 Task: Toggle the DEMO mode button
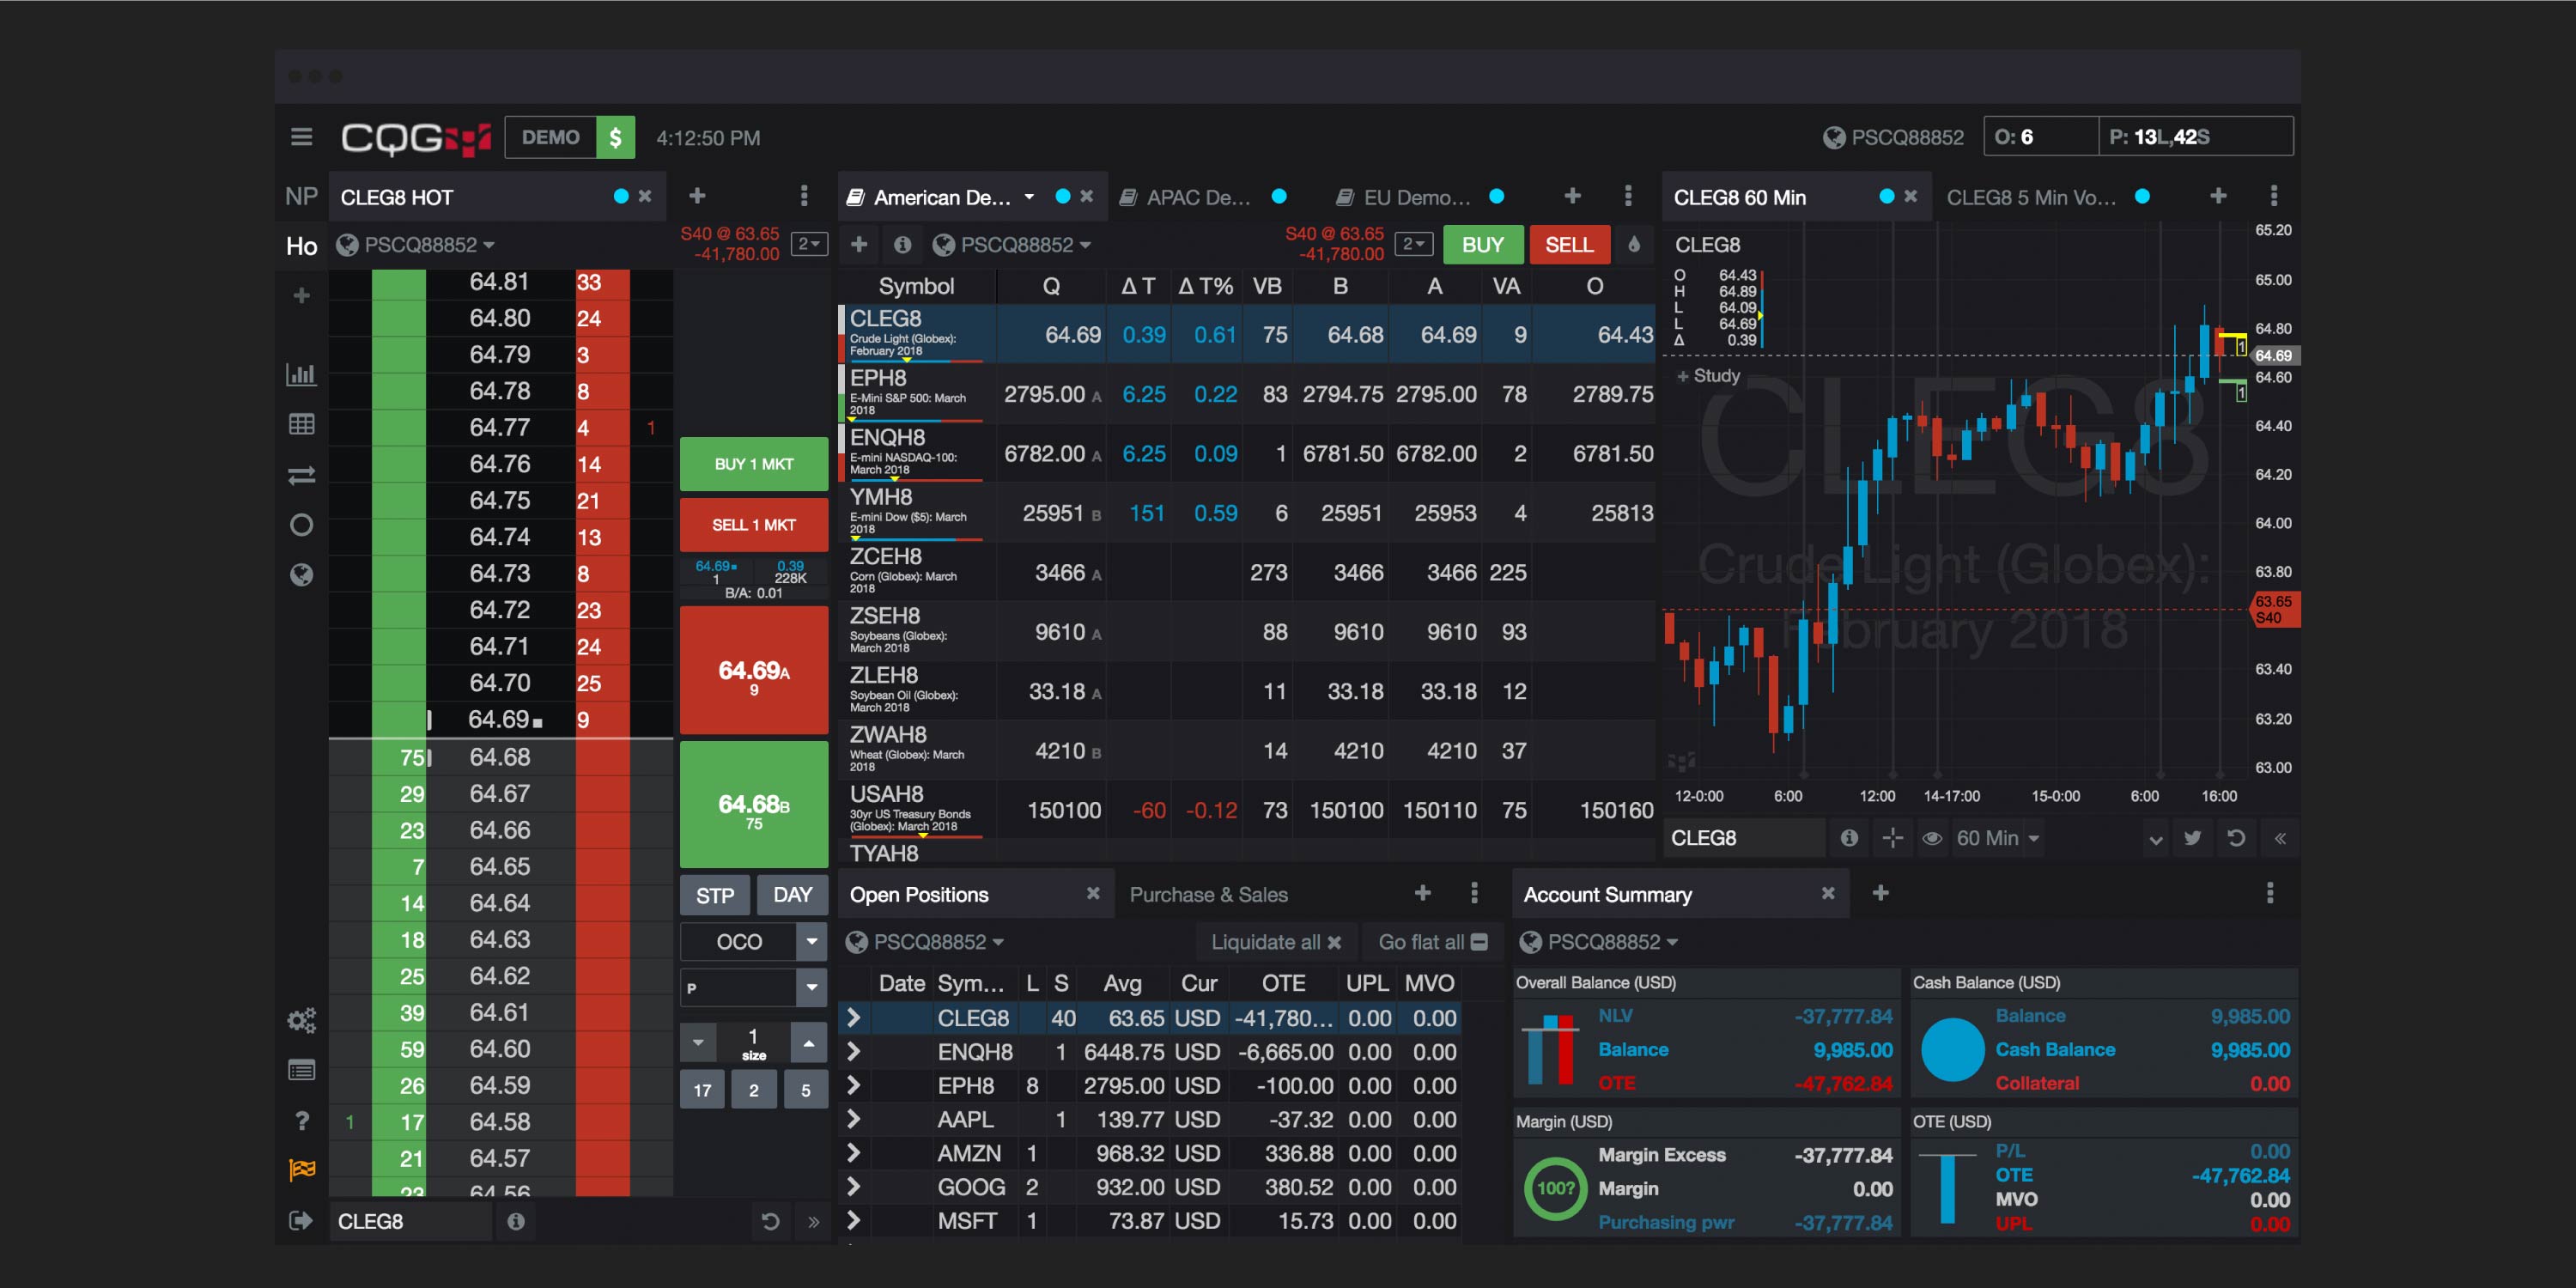pyautogui.click(x=550, y=137)
